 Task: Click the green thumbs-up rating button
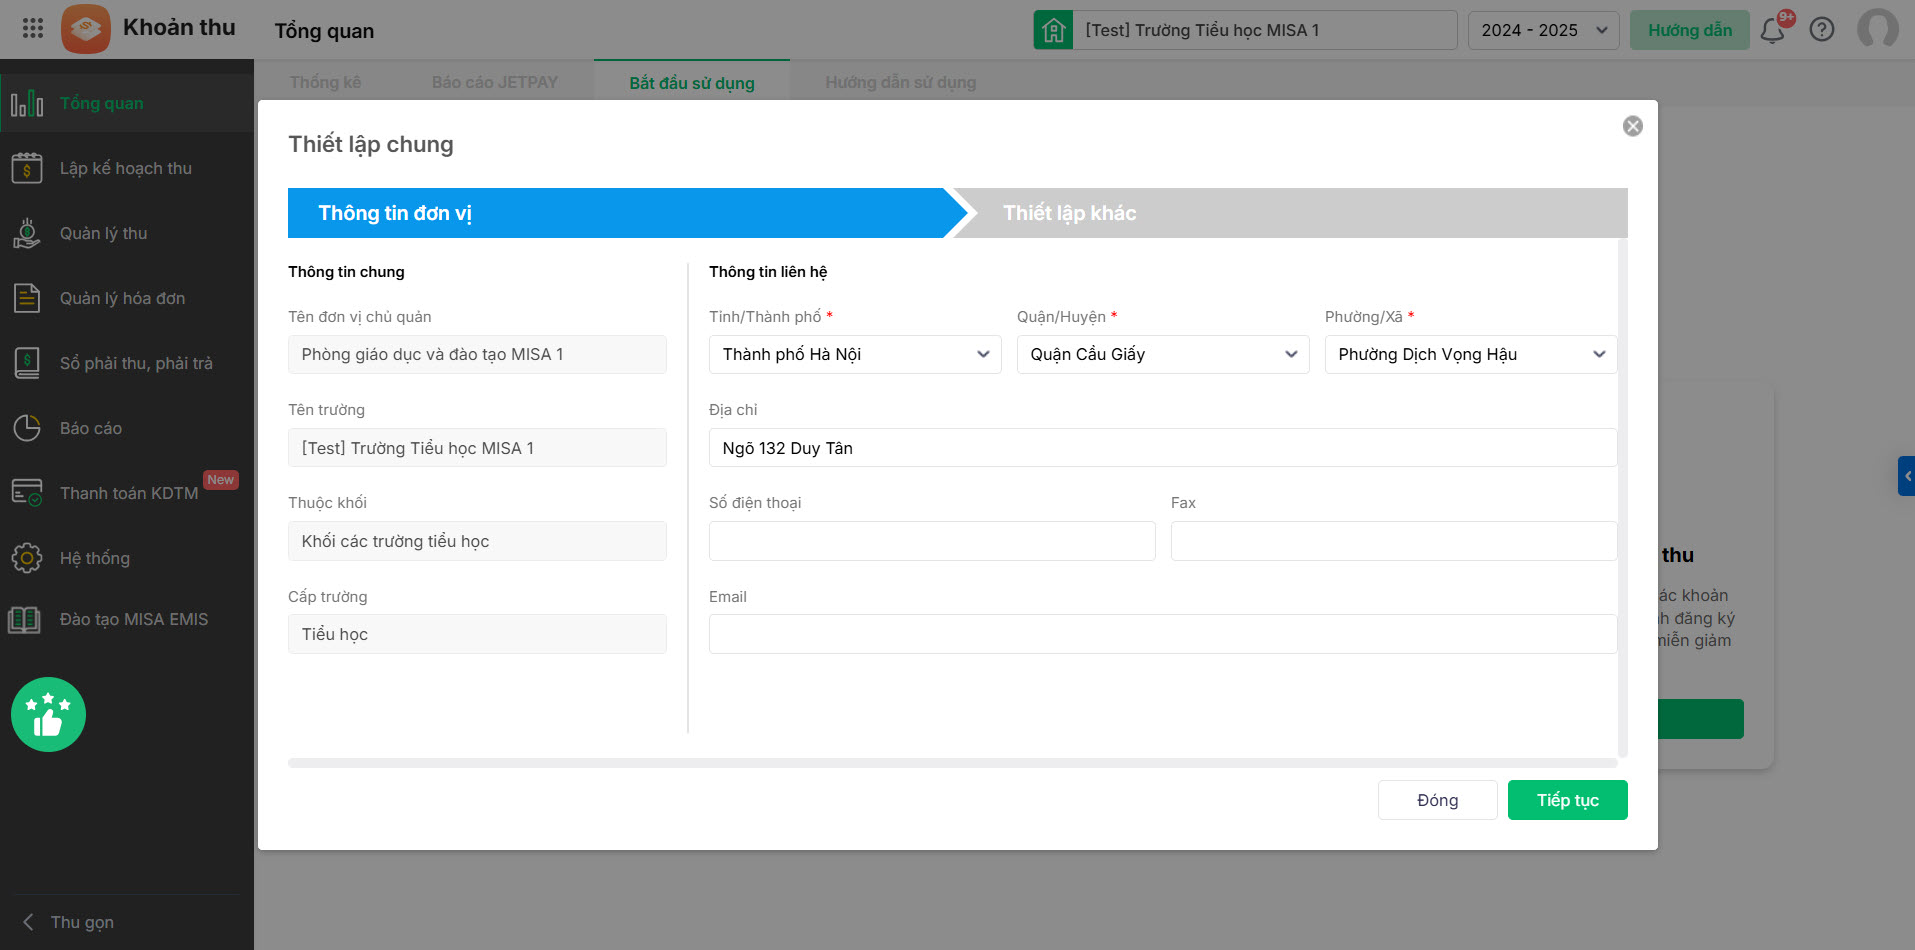click(x=48, y=714)
